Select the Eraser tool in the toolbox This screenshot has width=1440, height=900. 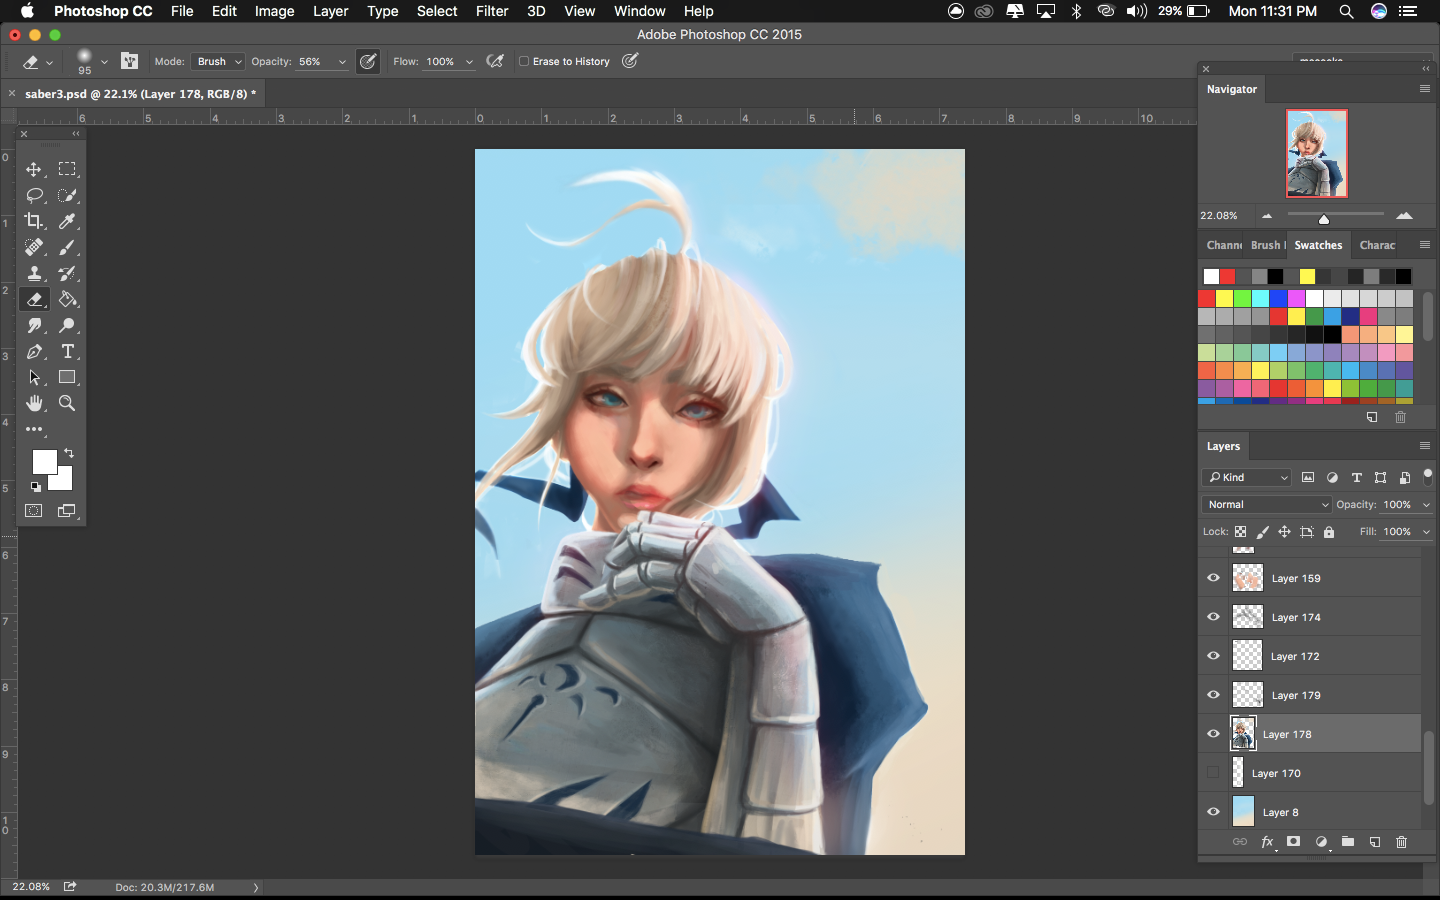tap(34, 299)
